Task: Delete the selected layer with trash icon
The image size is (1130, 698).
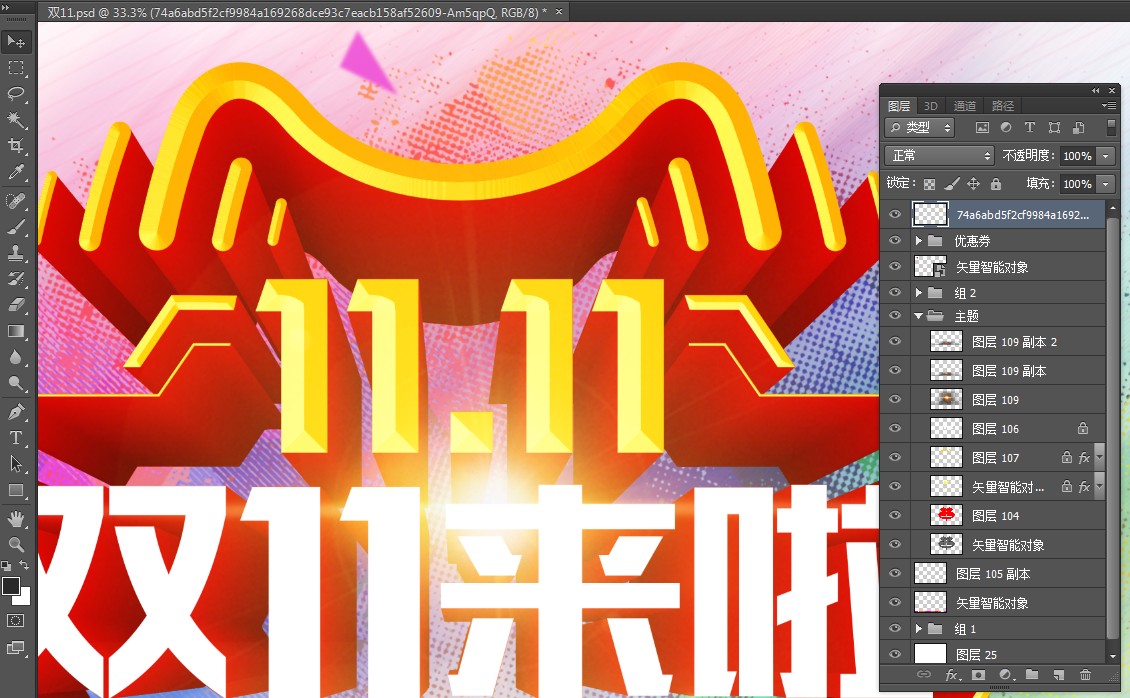Action: coord(1085,675)
